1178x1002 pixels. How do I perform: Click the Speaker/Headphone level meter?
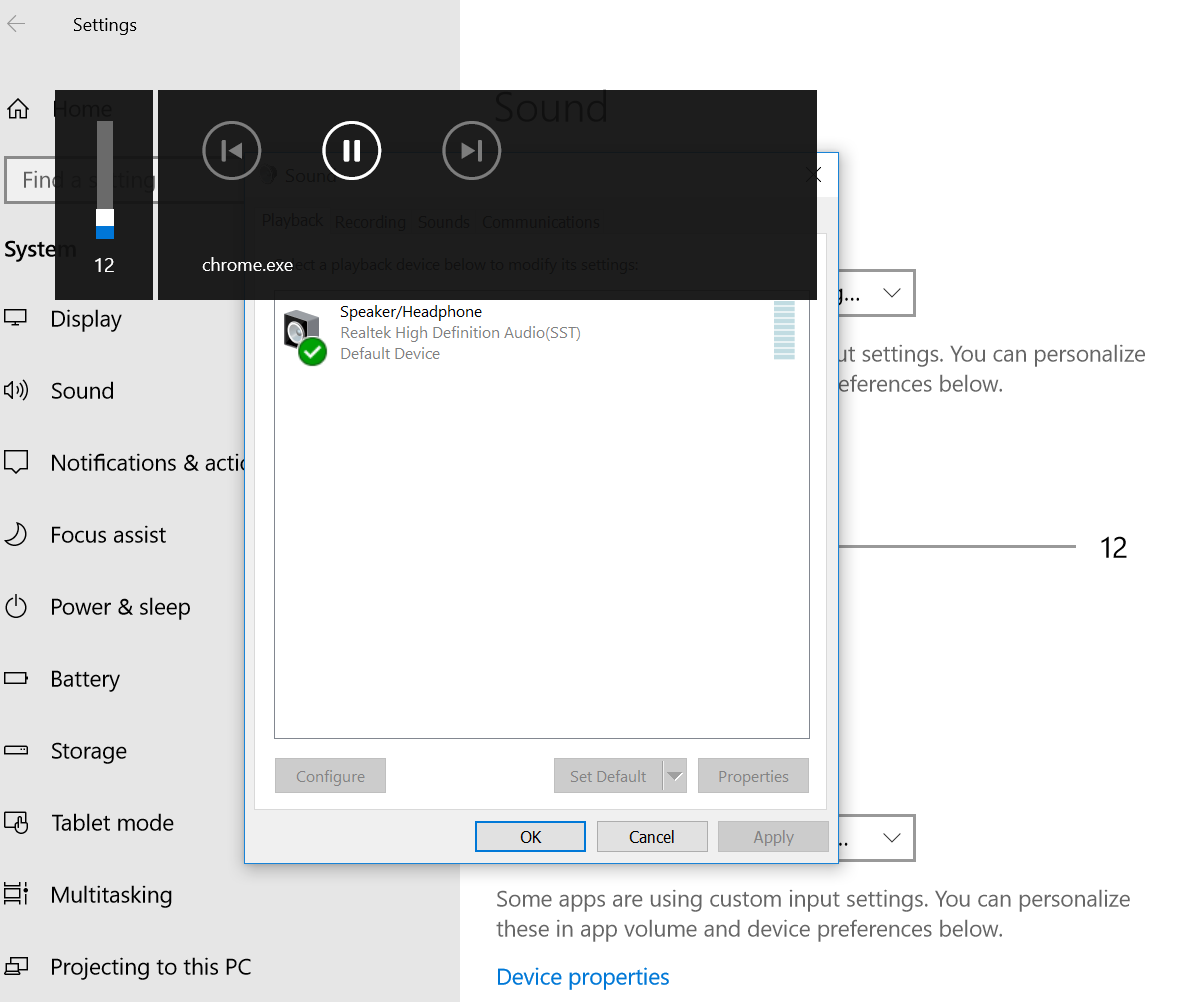(784, 330)
